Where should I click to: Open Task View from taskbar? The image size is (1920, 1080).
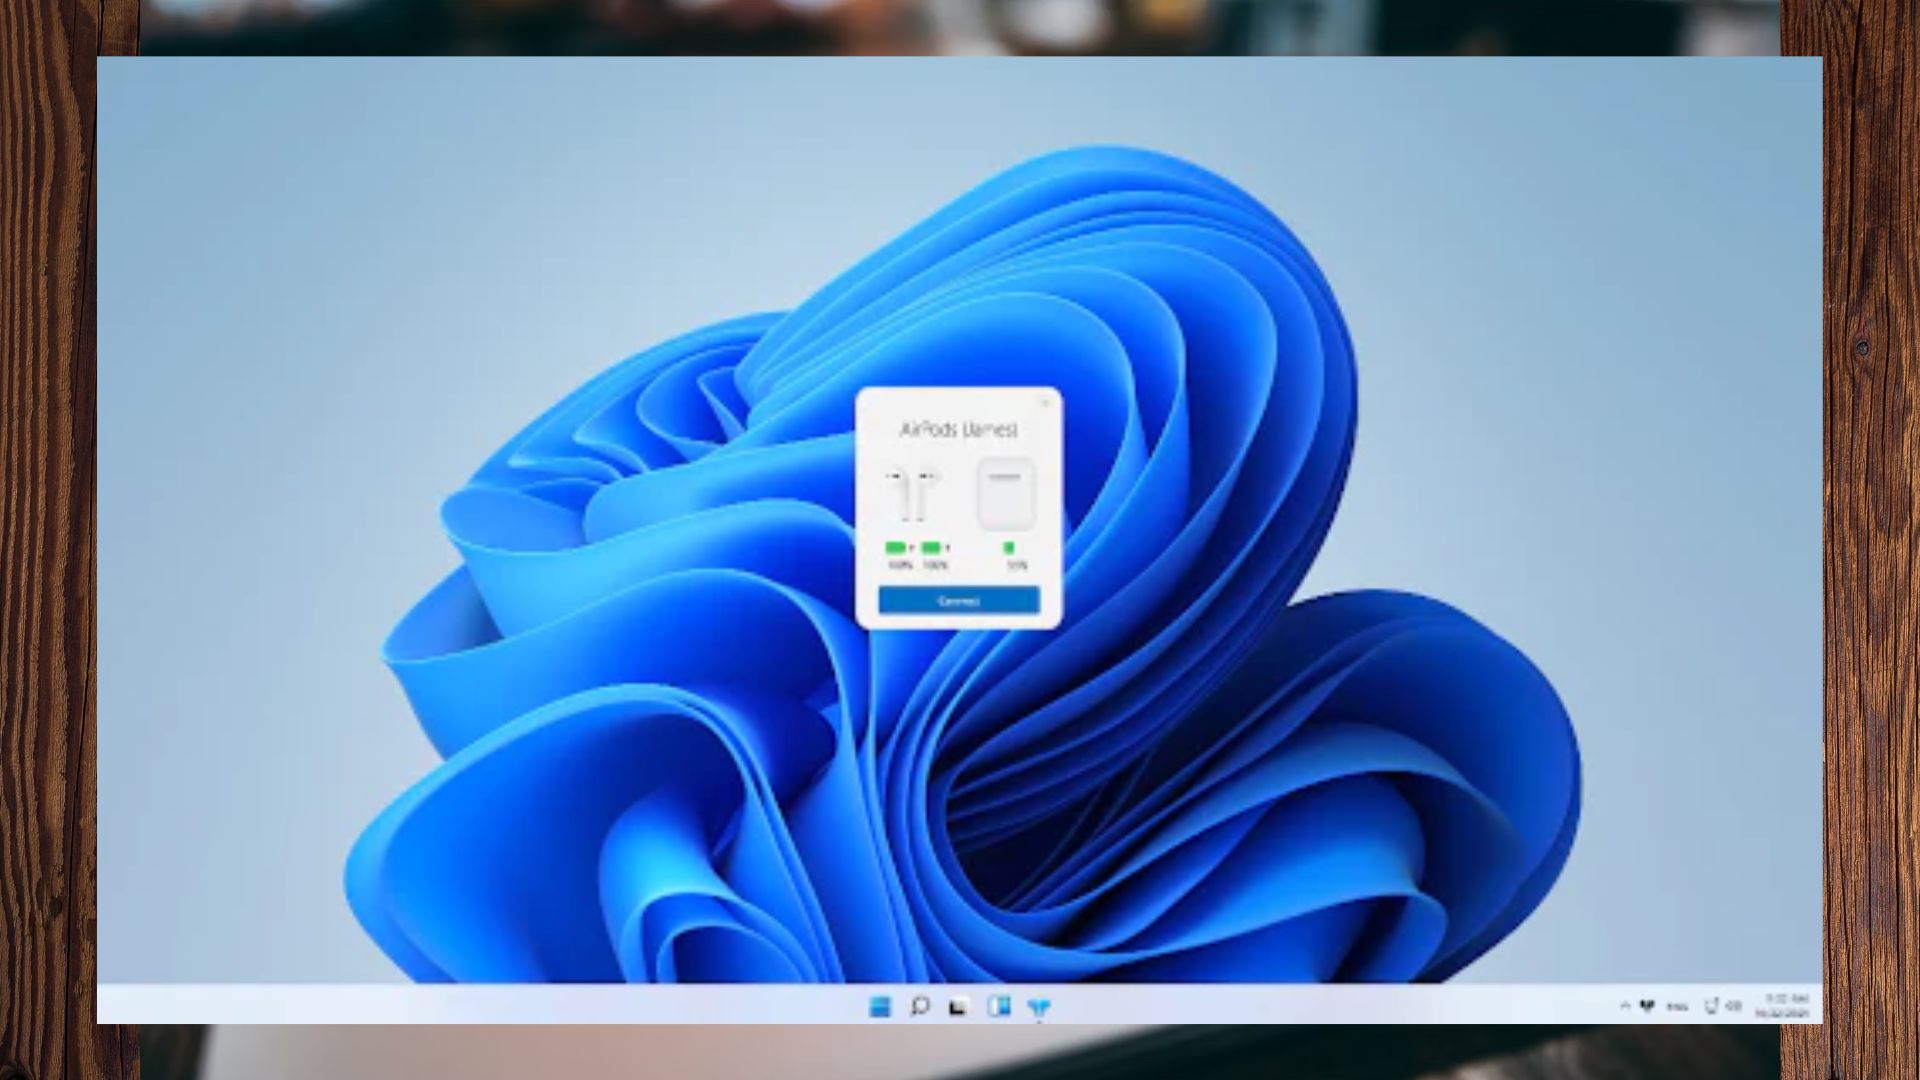[958, 1007]
